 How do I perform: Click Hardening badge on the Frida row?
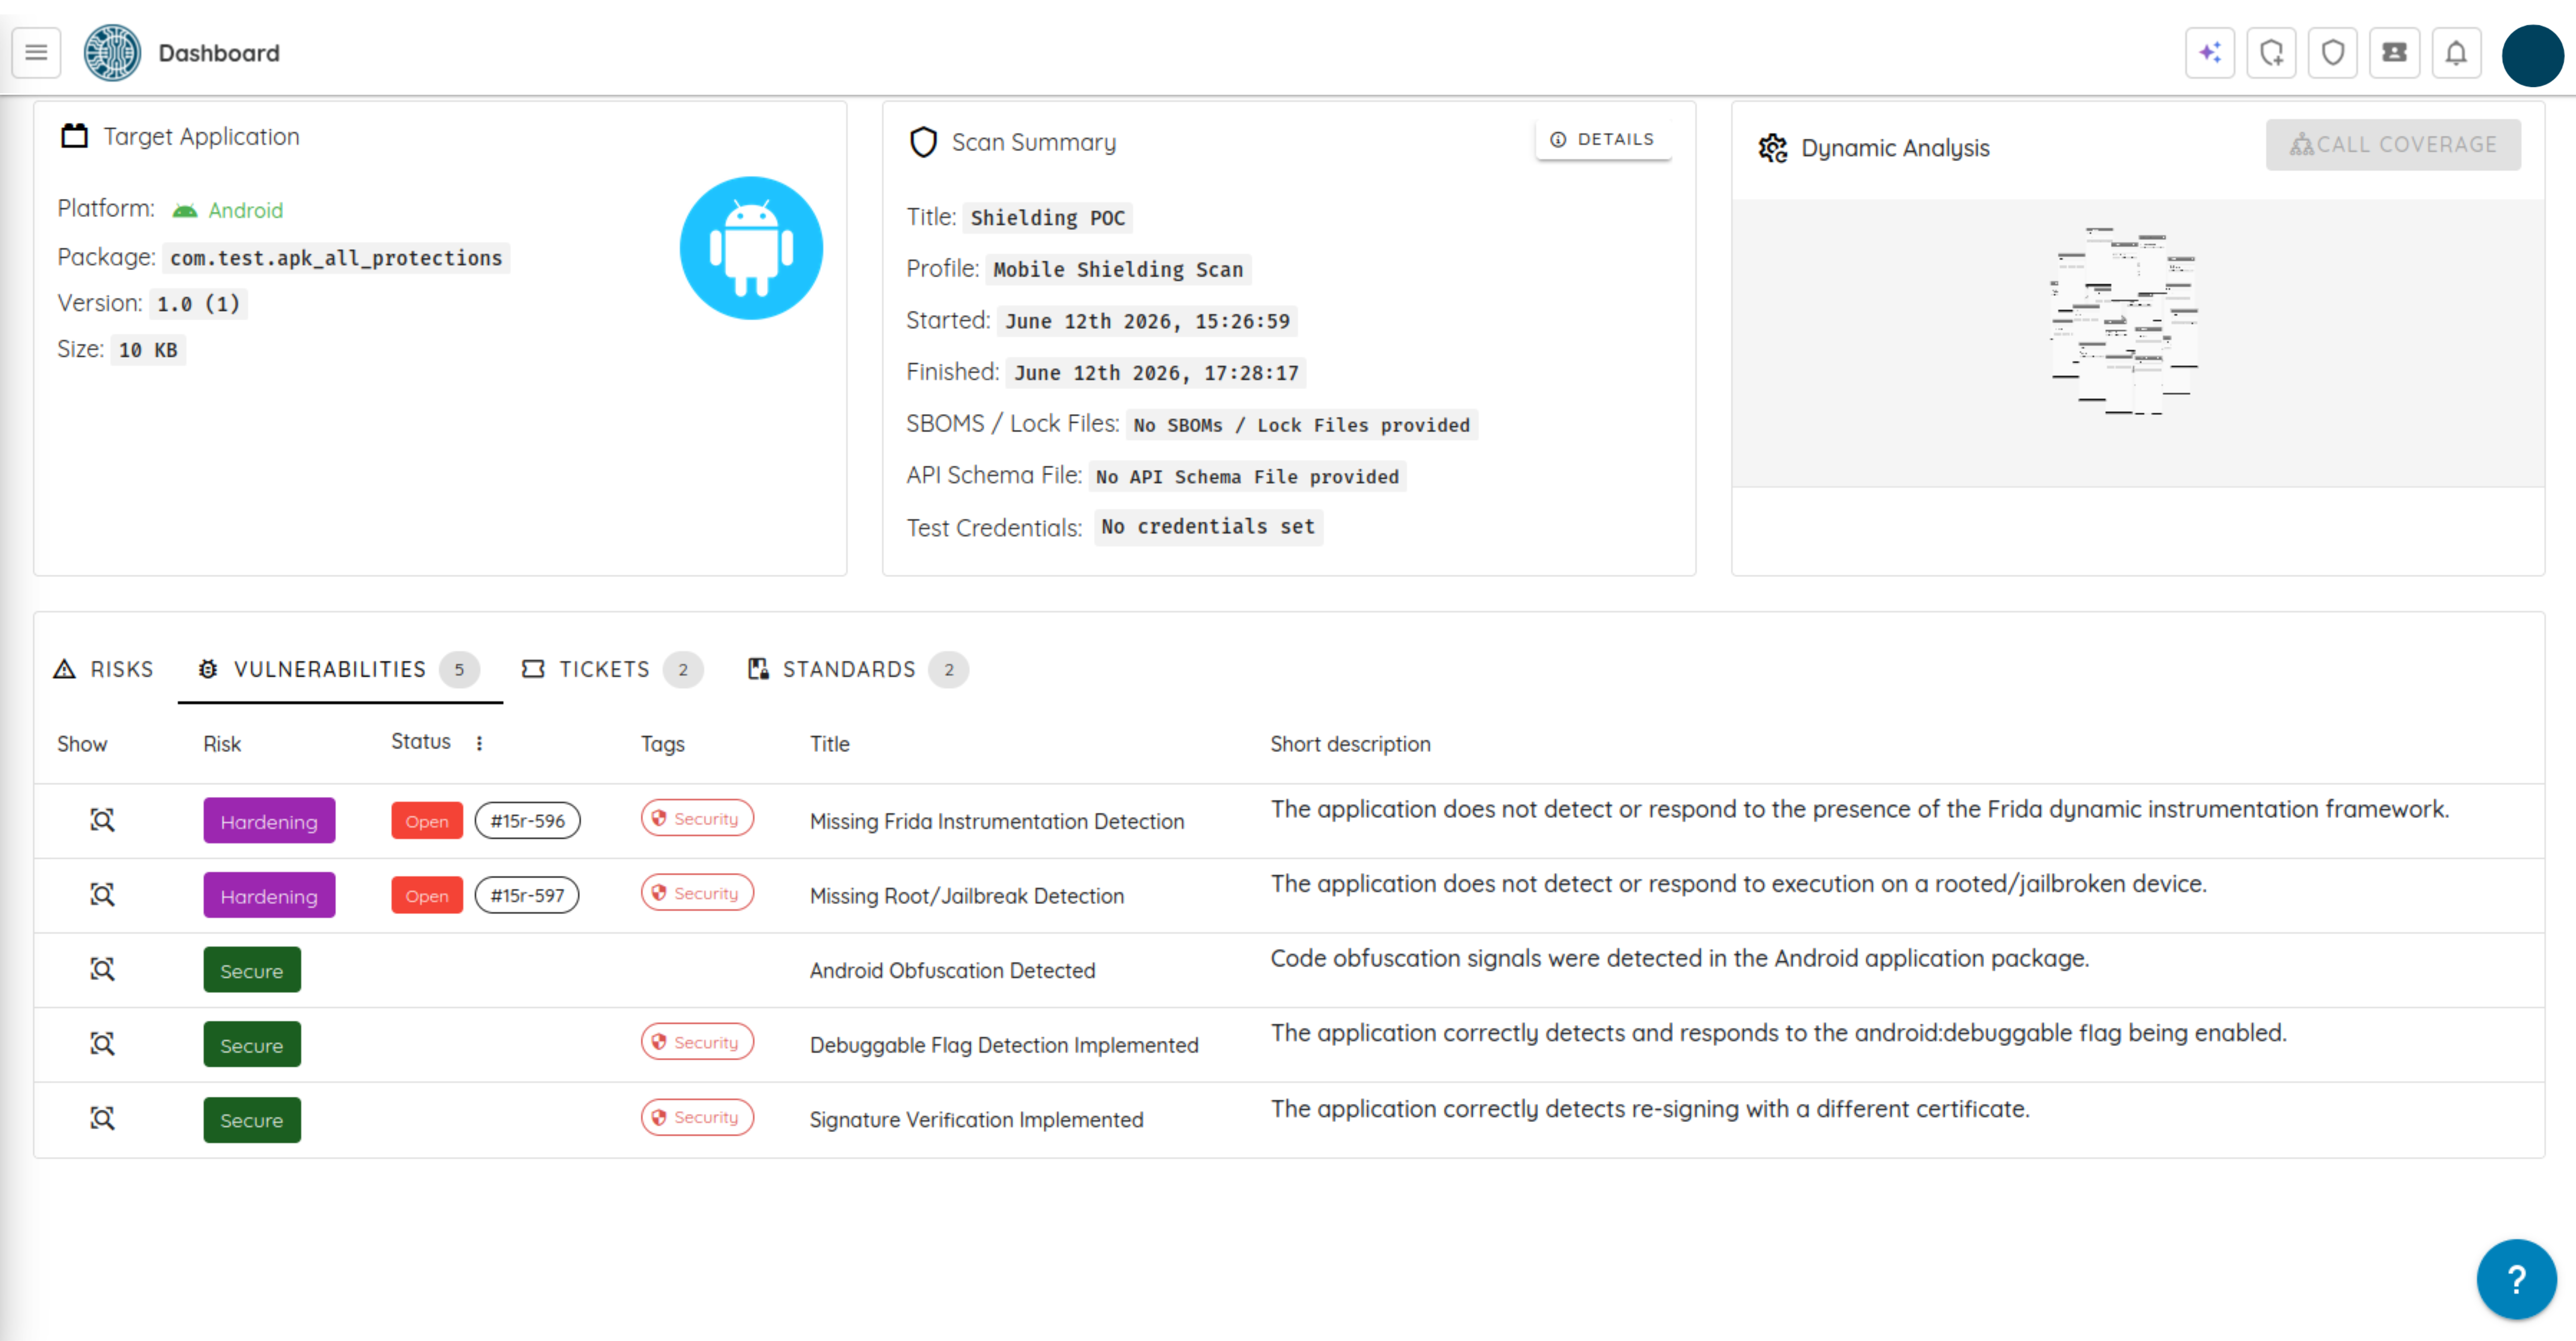click(x=269, y=821)
